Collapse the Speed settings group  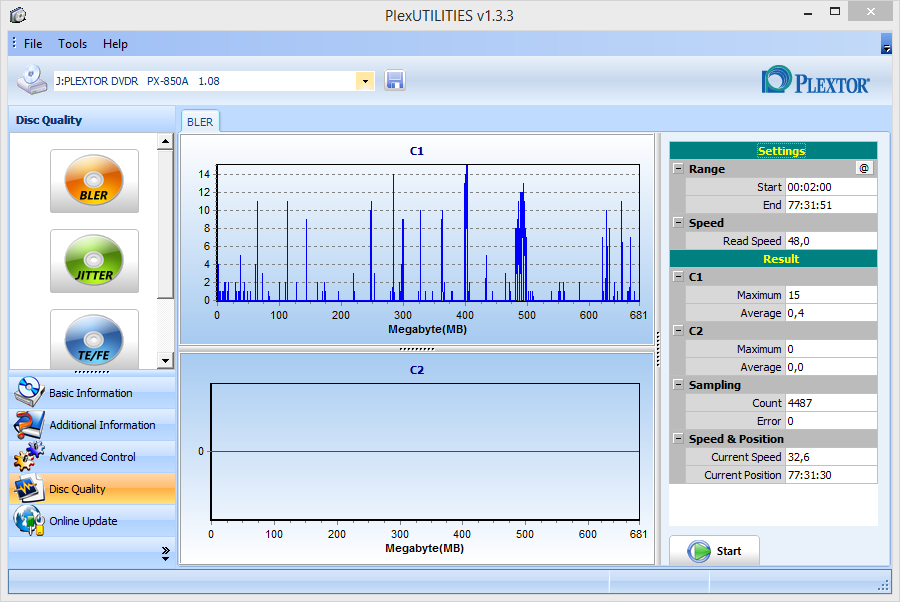click(678, 223)
